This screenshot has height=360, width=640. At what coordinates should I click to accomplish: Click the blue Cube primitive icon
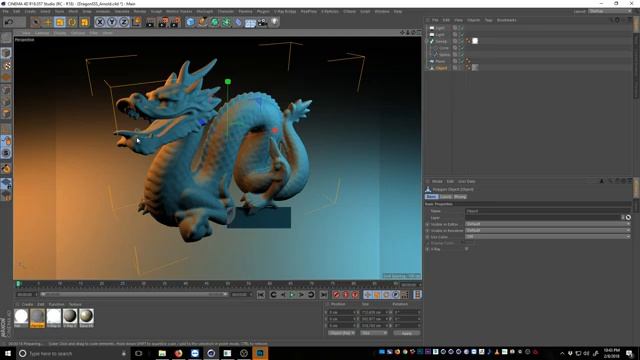[190, 22]
